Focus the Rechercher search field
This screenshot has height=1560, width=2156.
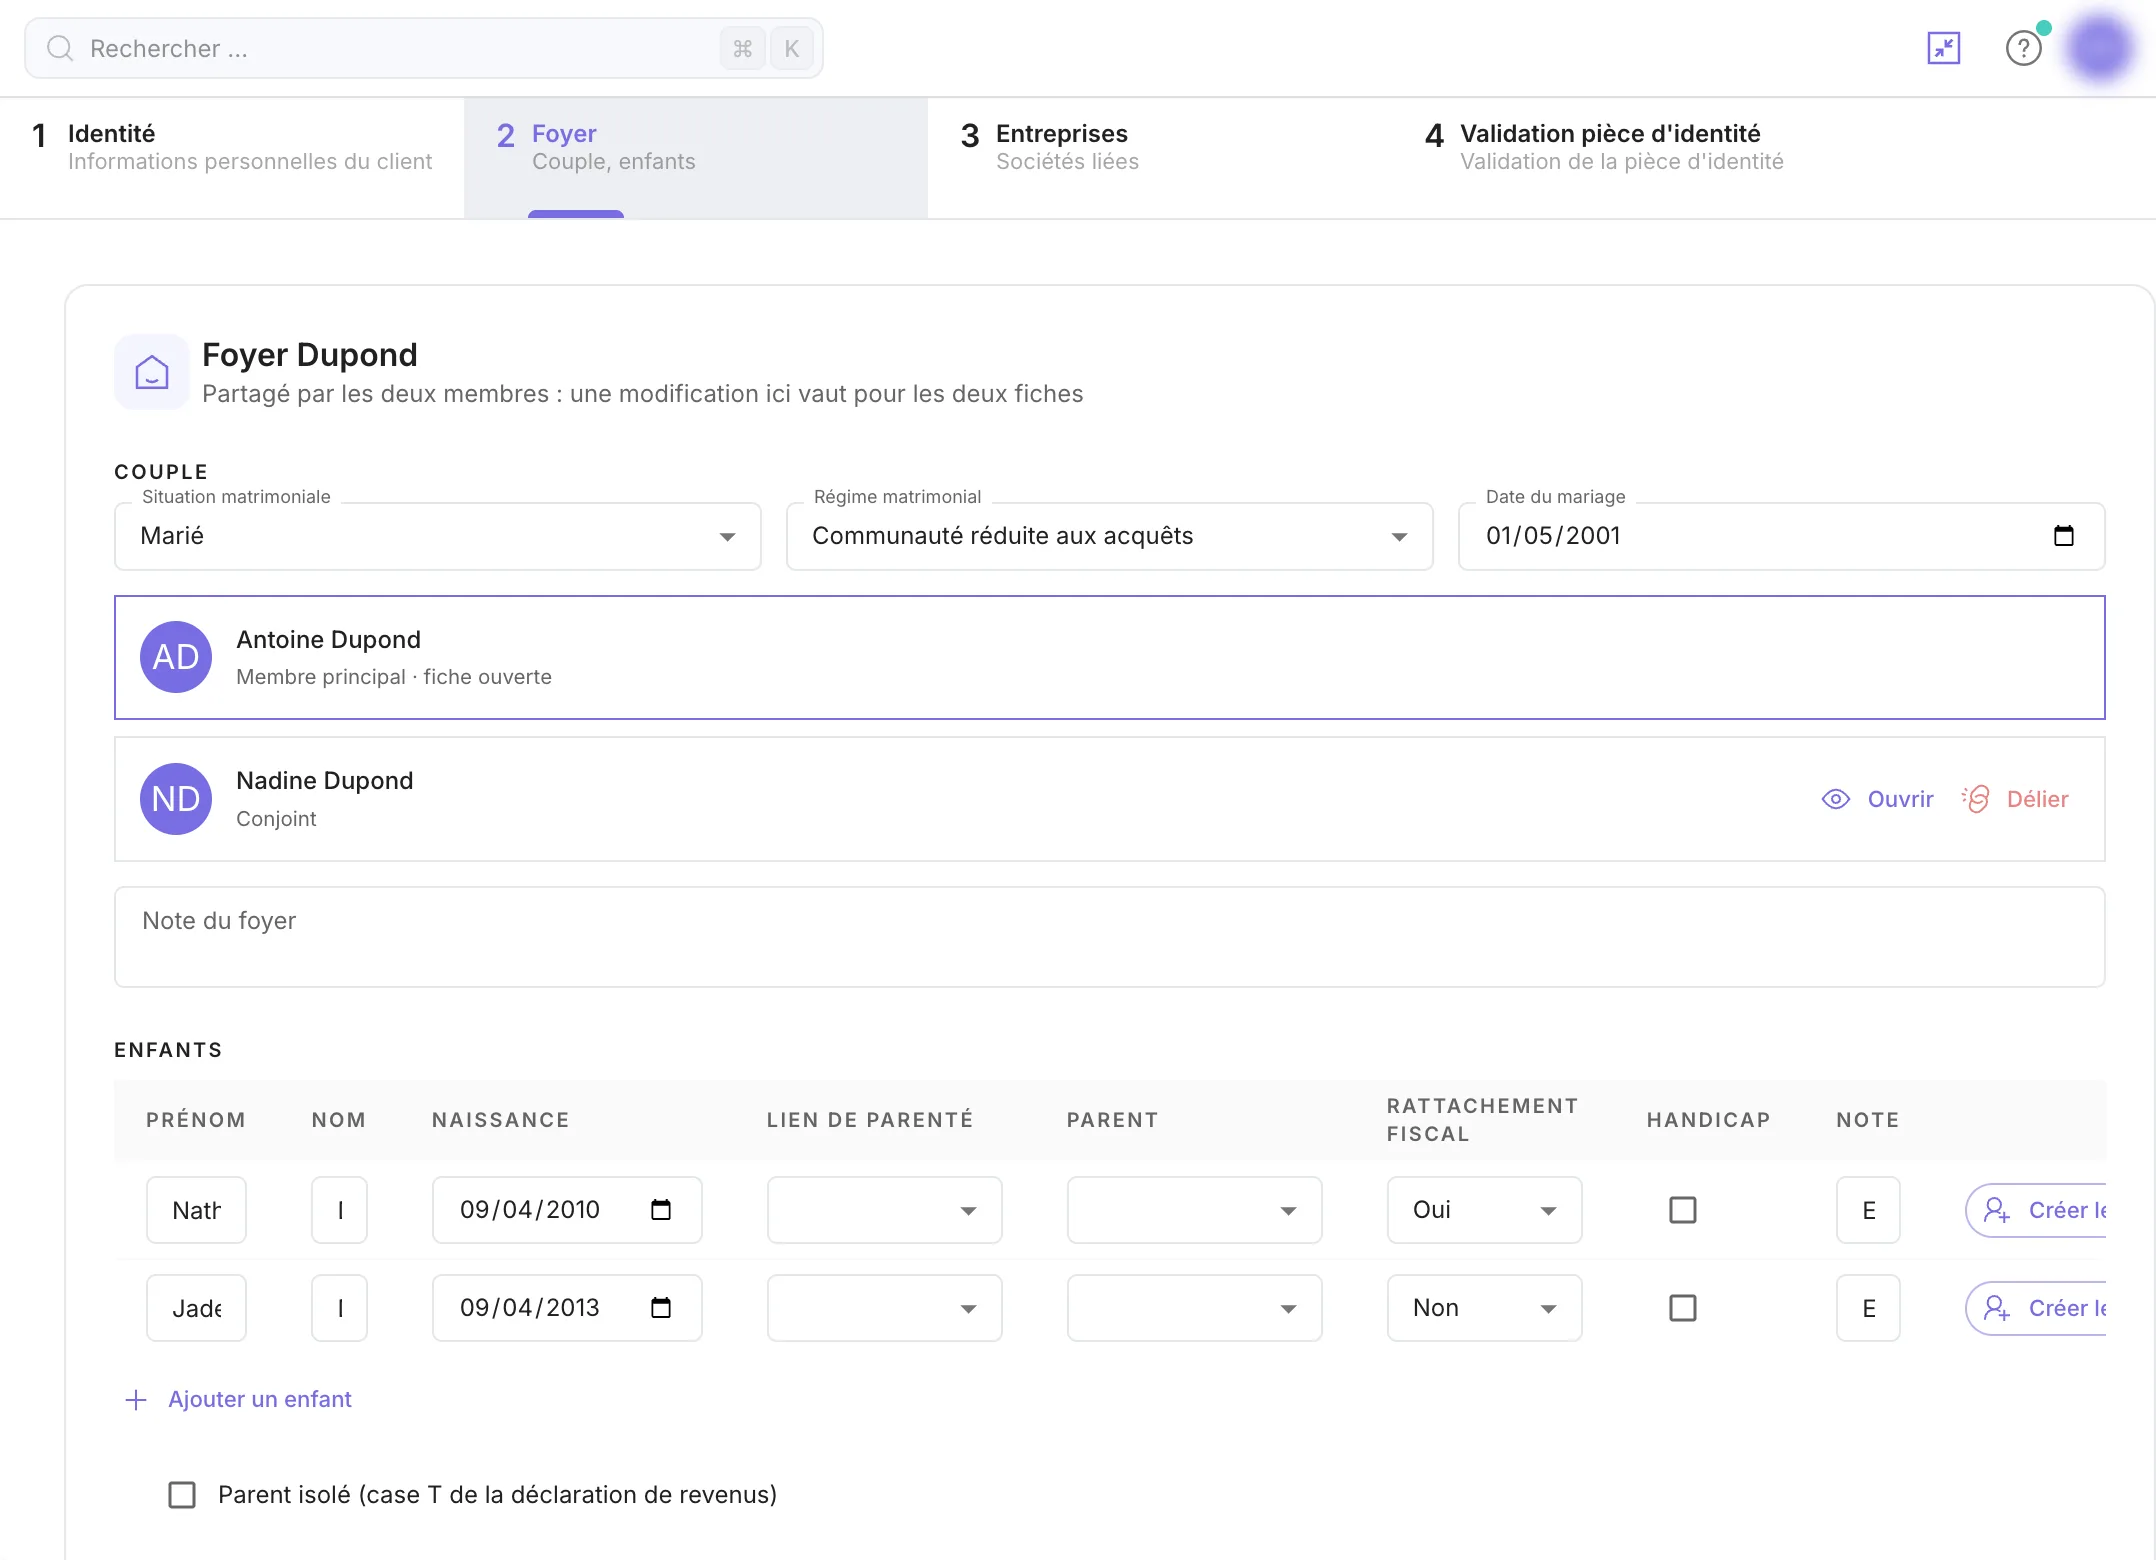(x=424, y=48)
